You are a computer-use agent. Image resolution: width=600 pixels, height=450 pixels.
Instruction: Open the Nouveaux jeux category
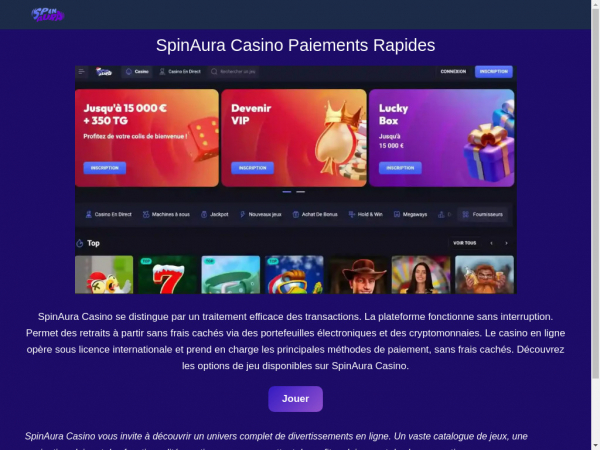point(261,214)
